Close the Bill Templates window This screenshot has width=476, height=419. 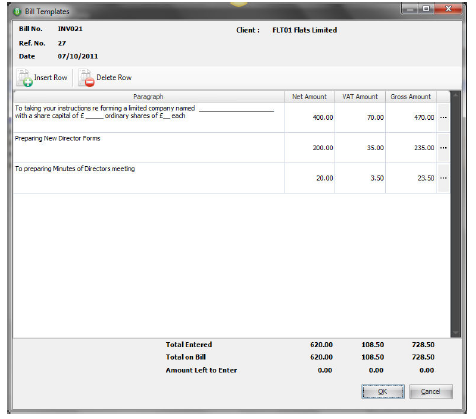448,9
